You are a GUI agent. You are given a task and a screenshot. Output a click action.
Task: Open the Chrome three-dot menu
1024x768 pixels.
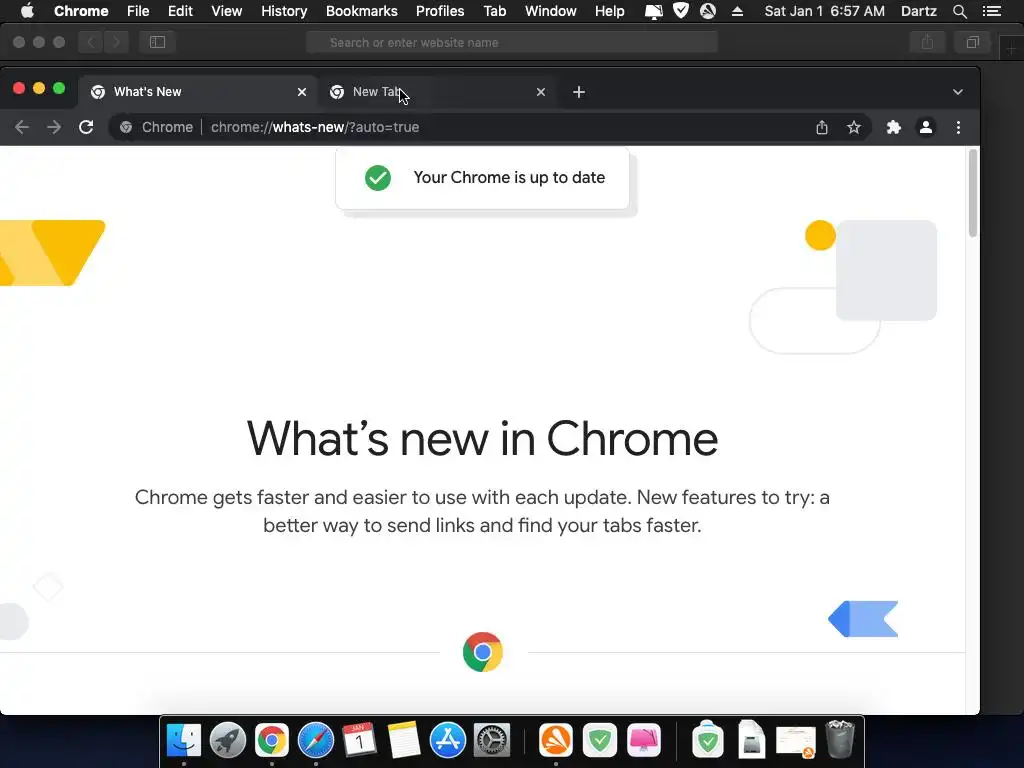click(958, 127)
